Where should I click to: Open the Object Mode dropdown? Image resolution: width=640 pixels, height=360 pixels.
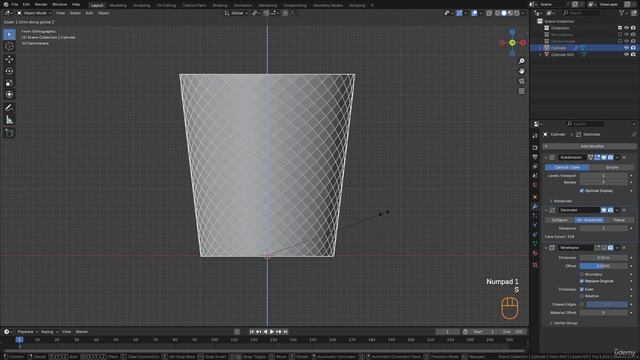pos(34,13)
